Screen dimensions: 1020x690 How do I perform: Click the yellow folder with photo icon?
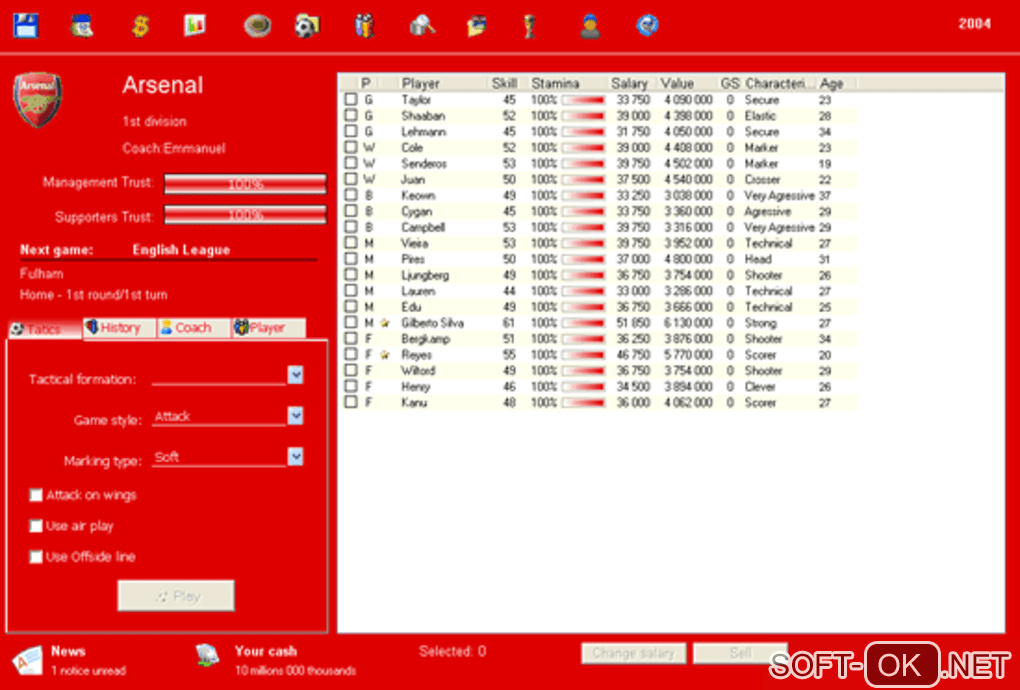point(477,26)
